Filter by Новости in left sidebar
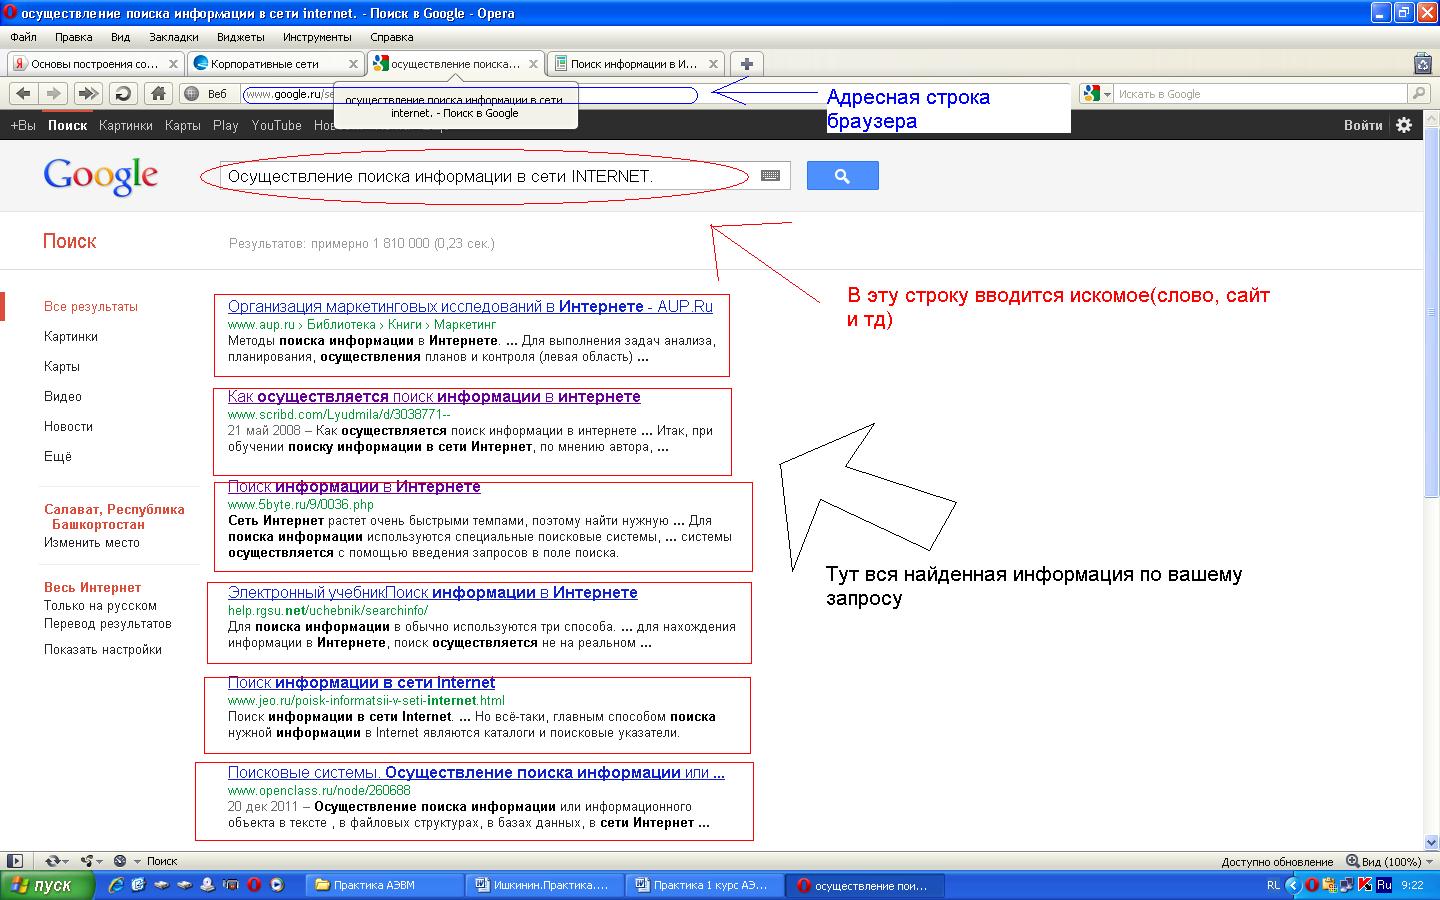This screenshot has height=900, width=1440. [x=68, y=426]
